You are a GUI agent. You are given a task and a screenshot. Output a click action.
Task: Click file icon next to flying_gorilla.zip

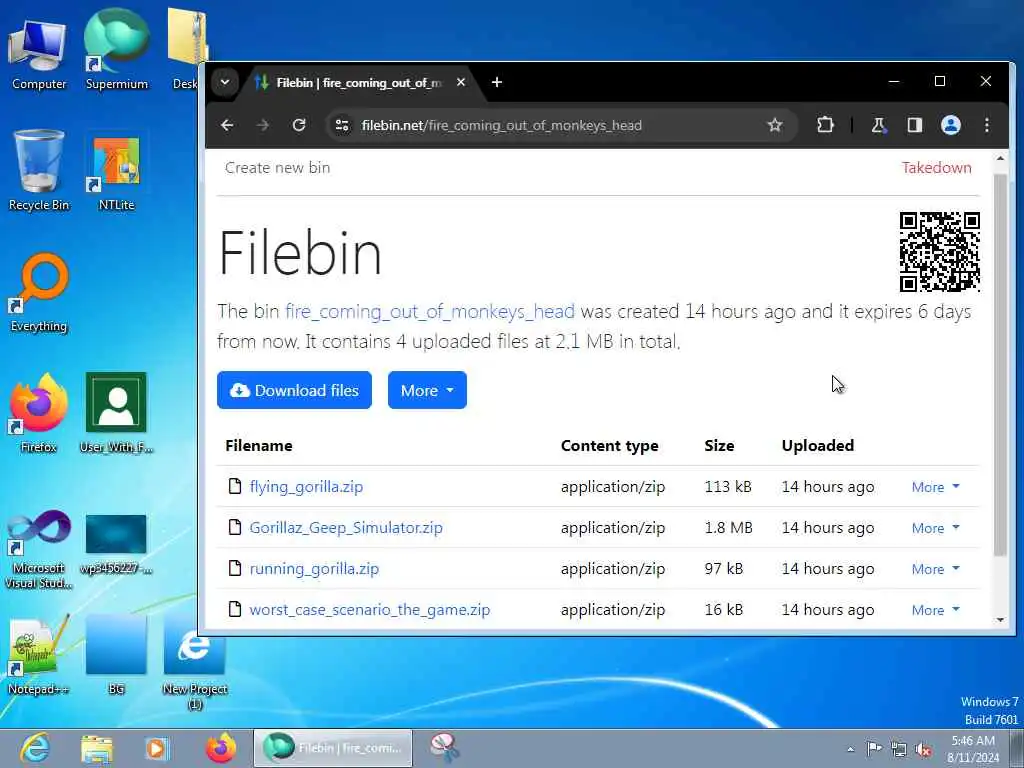click(235, 486)
